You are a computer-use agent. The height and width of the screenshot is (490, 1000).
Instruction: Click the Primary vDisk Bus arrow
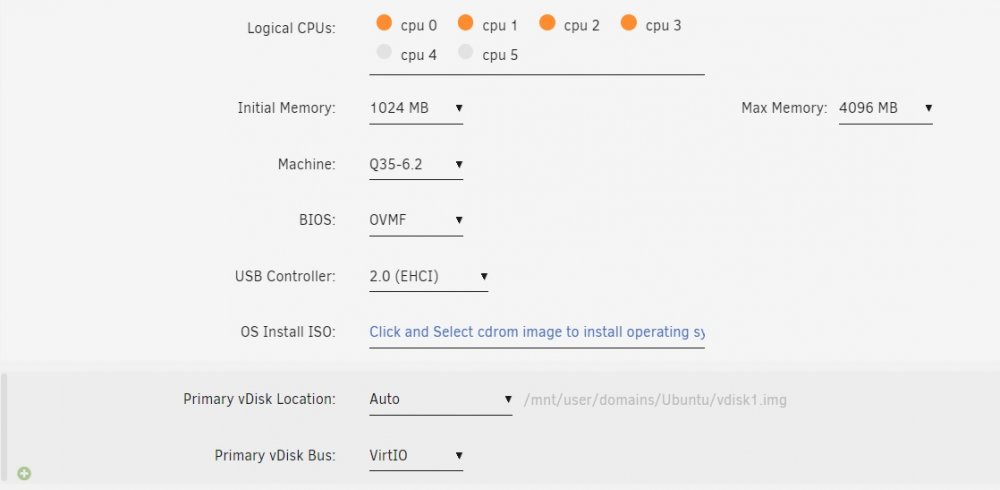(x=459, y=456)
